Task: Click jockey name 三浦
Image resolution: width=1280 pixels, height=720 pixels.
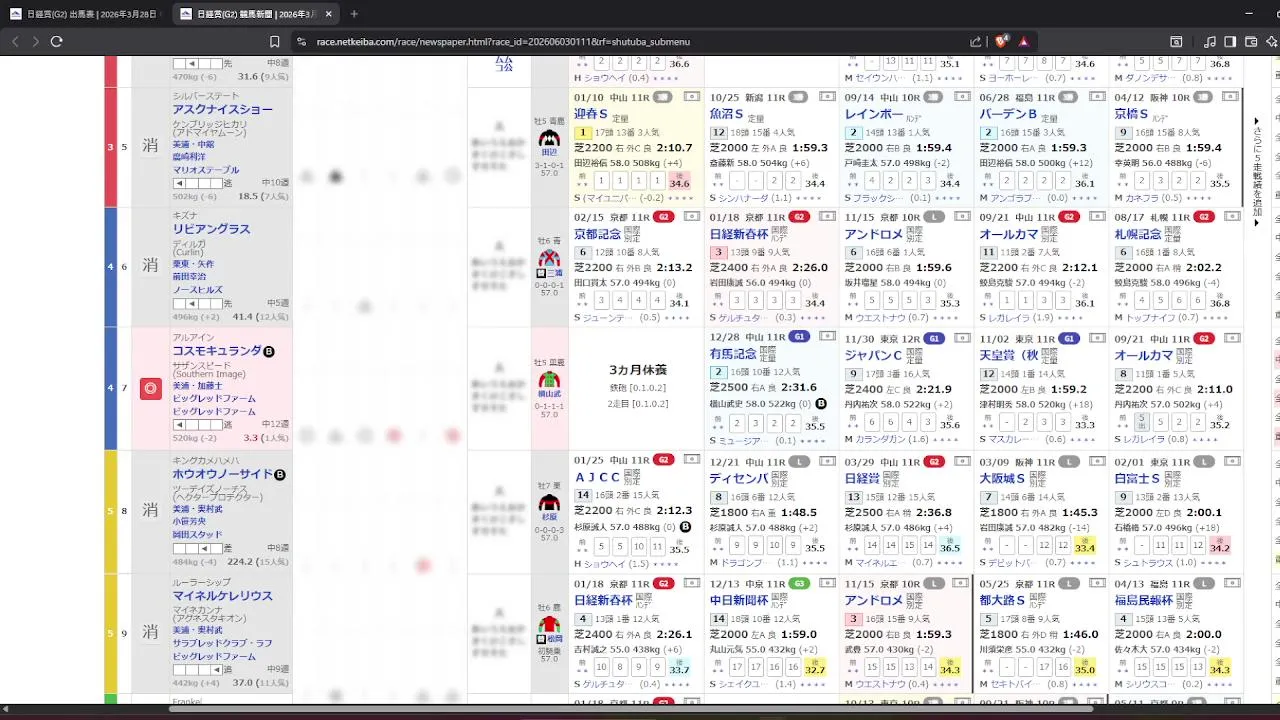Action: (x=554, y=273)
